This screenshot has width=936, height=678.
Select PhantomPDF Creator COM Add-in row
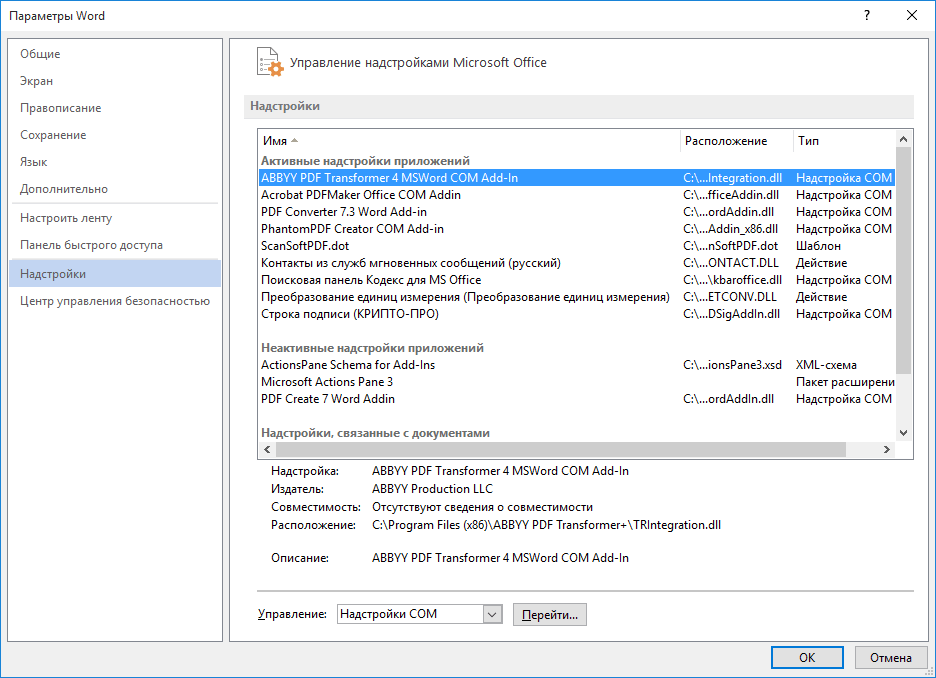[577, 229]
